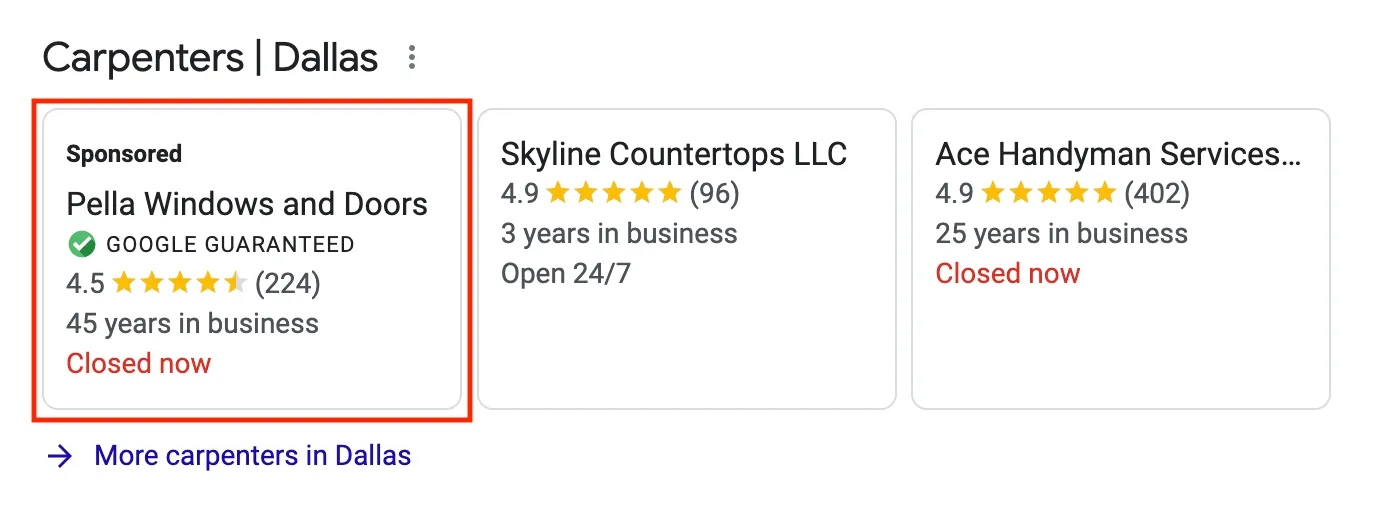Open the More carpenters in Dallas link

(x=252, y=457)
